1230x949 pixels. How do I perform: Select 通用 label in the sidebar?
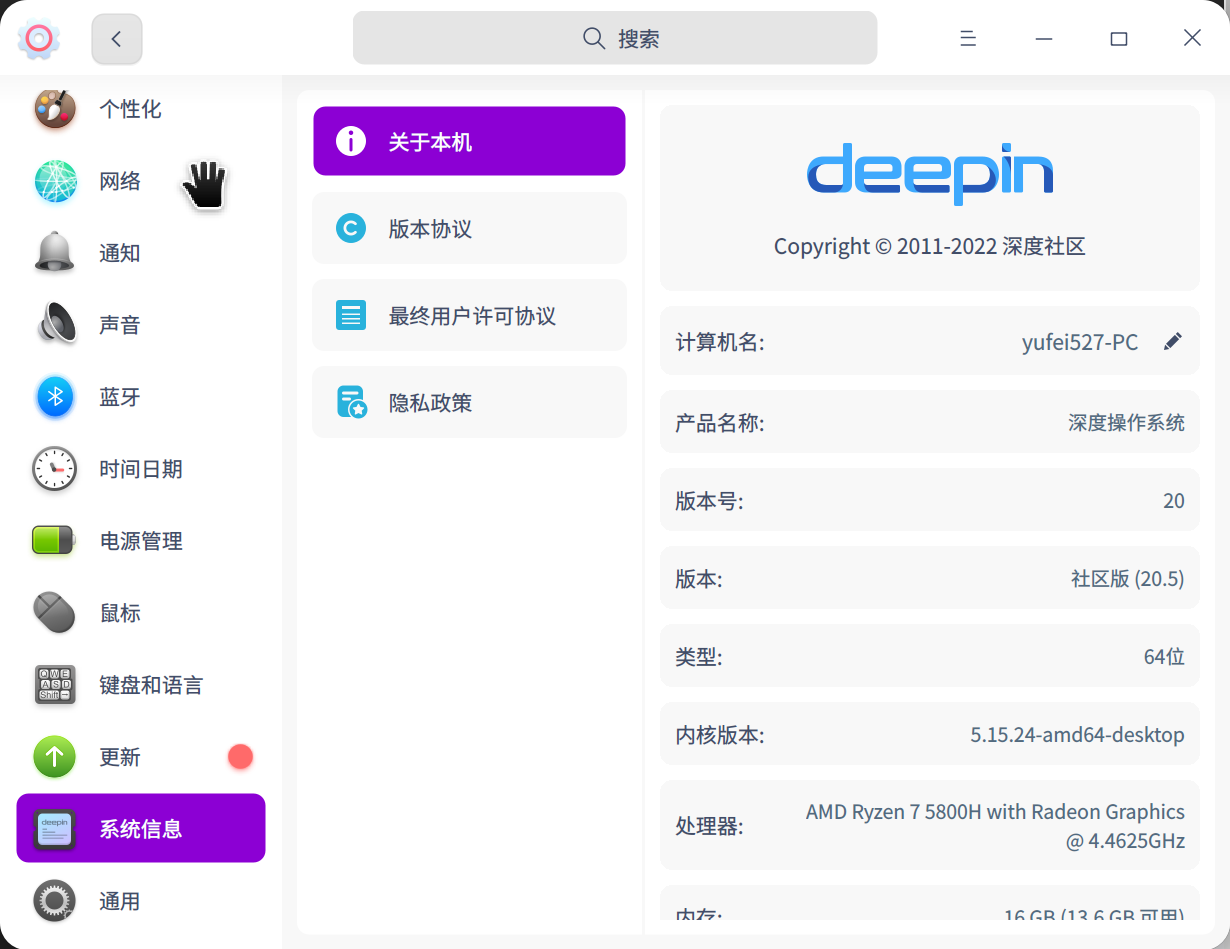(x=120, y=901)
